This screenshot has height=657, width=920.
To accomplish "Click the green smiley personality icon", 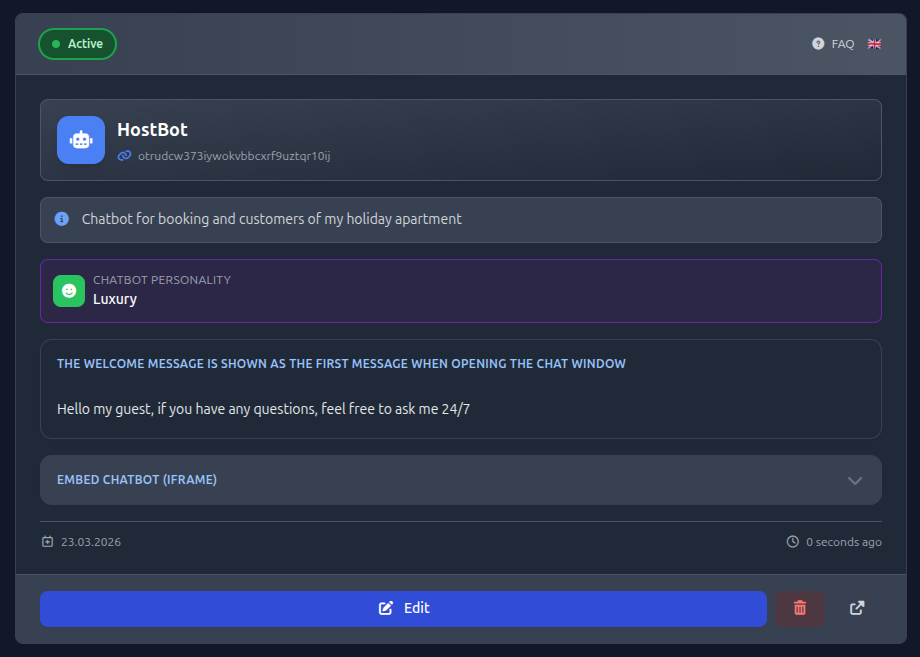I will point(69,291).
